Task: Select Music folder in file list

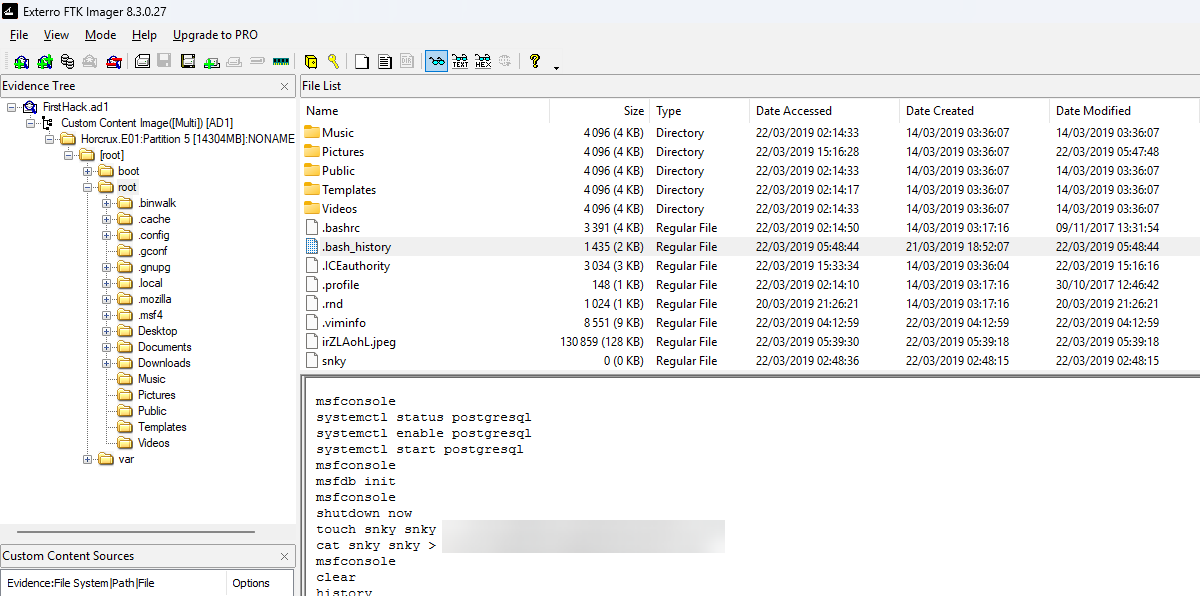Action: [x=338, y=133]
